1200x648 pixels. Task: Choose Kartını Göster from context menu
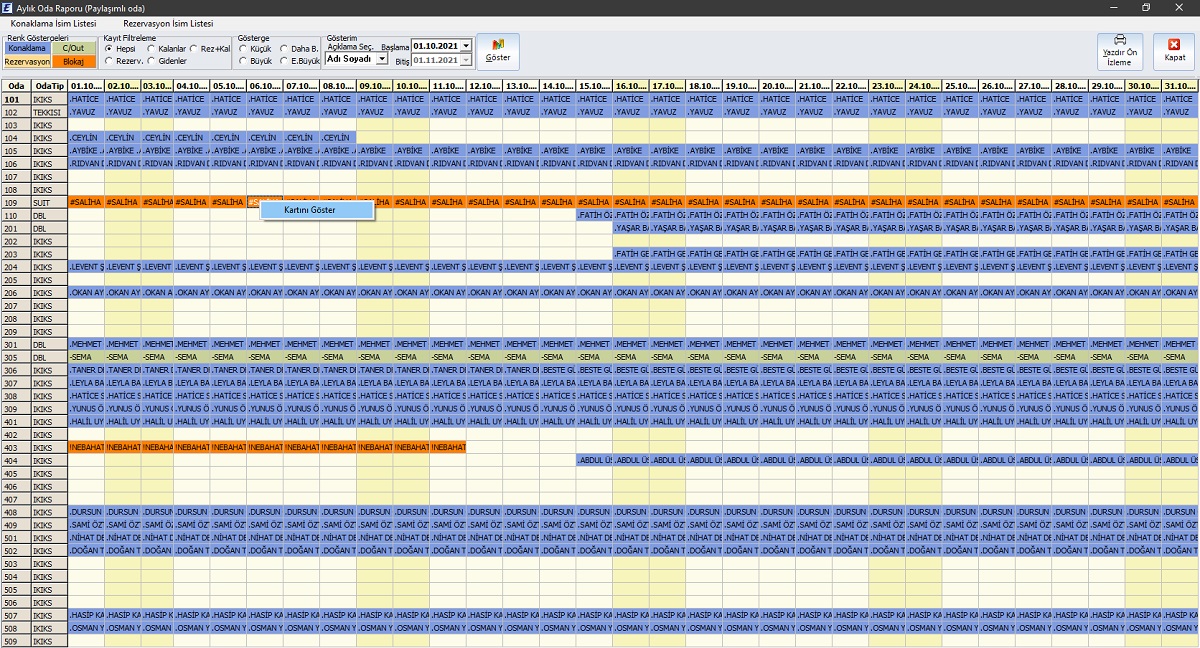click(317, 210)
